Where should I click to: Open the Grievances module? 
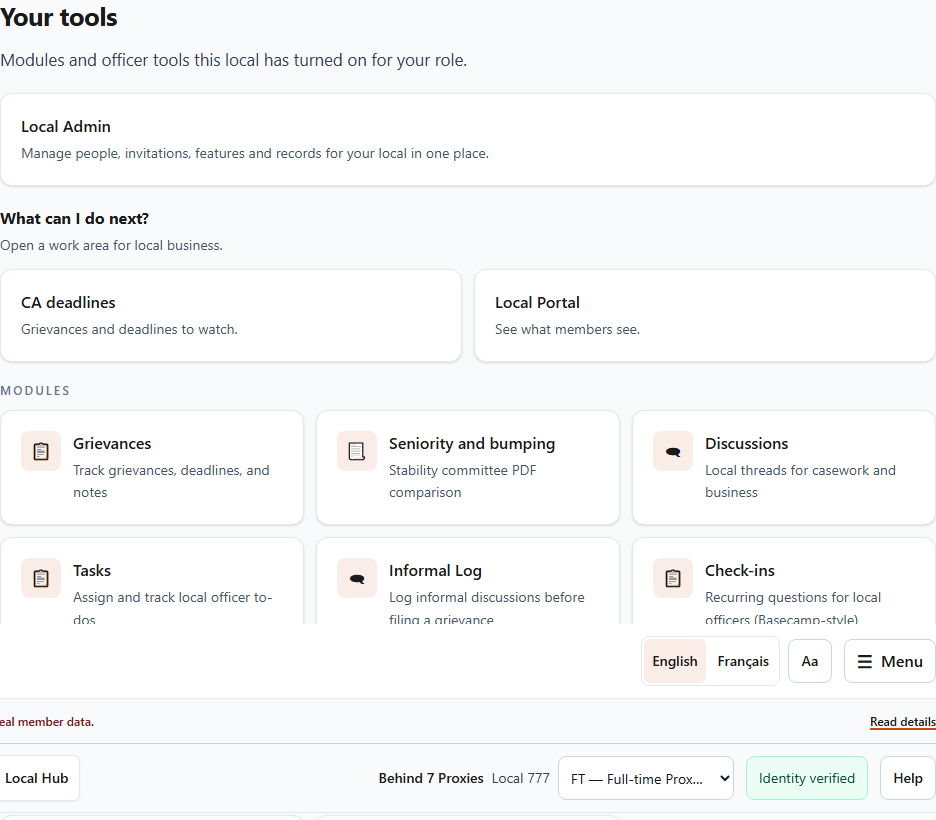pos(152,468)
